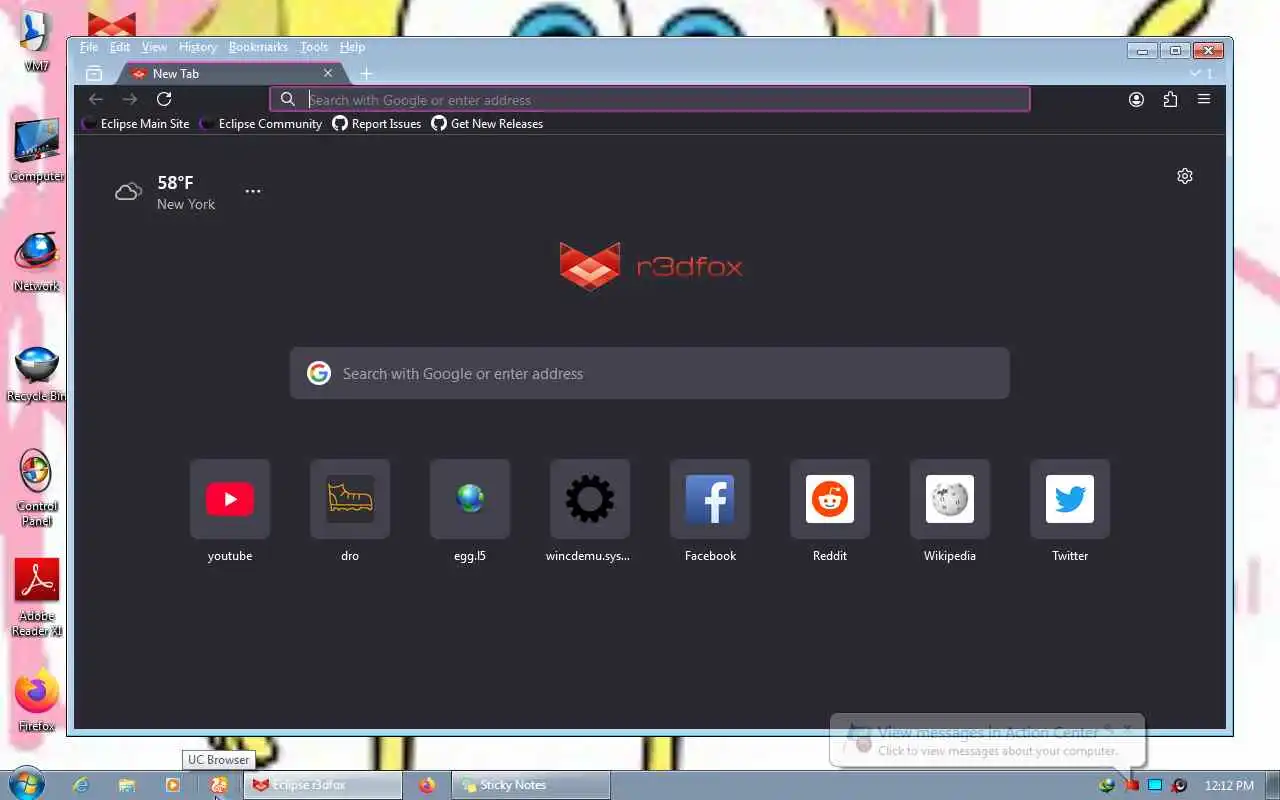1280x800 pixels.
Task: Click the Action Center flag tray icon
Action: [1132, 785]
